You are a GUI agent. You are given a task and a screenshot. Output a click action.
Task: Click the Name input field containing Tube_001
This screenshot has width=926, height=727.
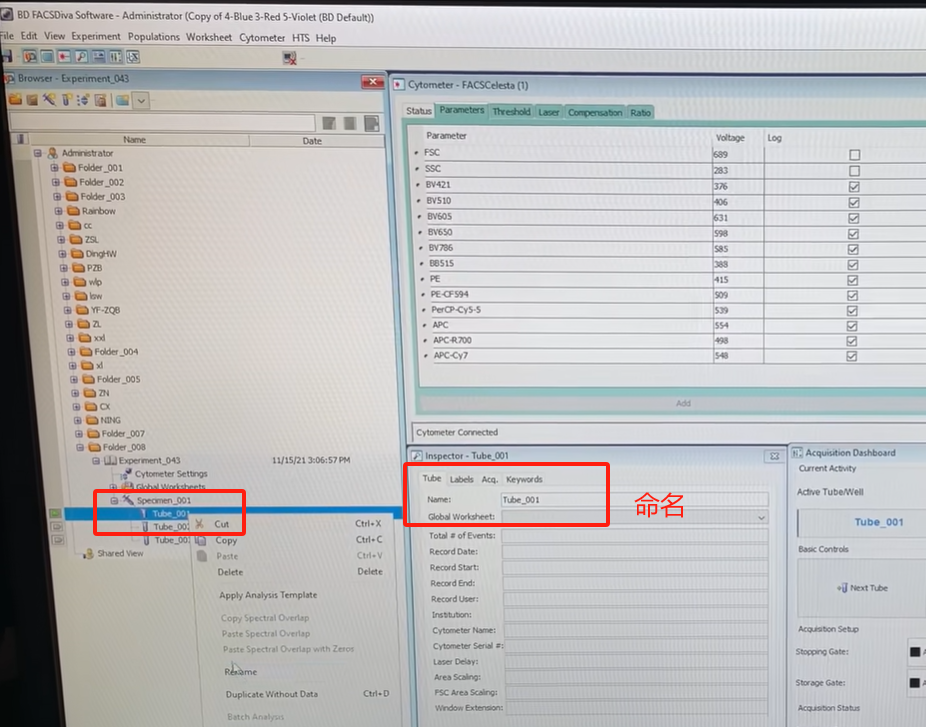pyautogui.click(x=634, y=500)
